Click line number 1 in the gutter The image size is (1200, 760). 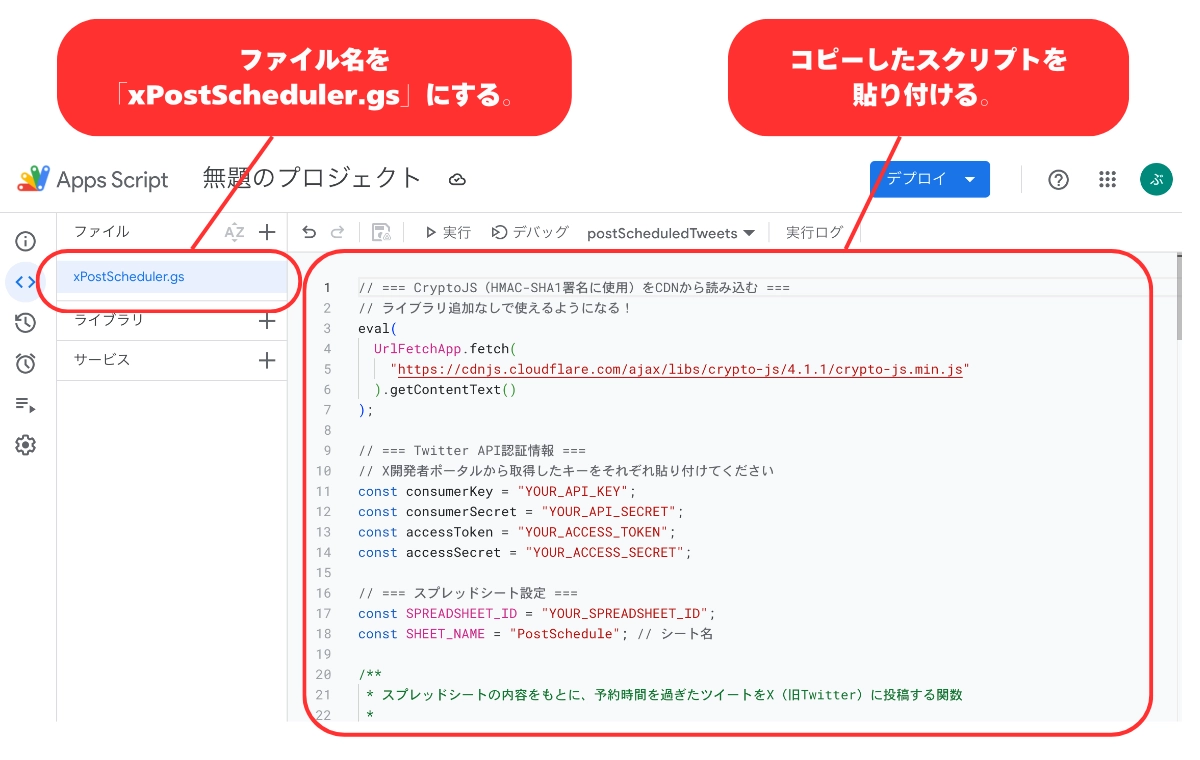click(x=326, y=288)
